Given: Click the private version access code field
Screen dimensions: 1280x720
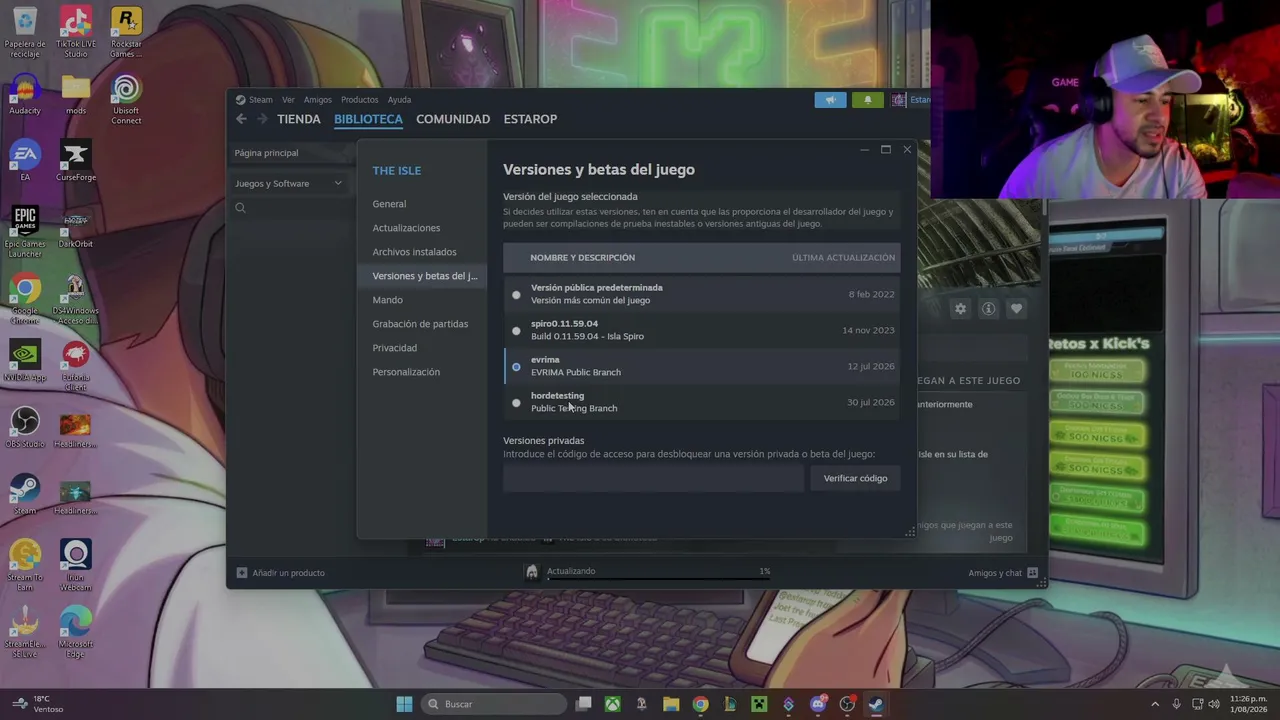Looking at the screenshot, I should point(653,479).
